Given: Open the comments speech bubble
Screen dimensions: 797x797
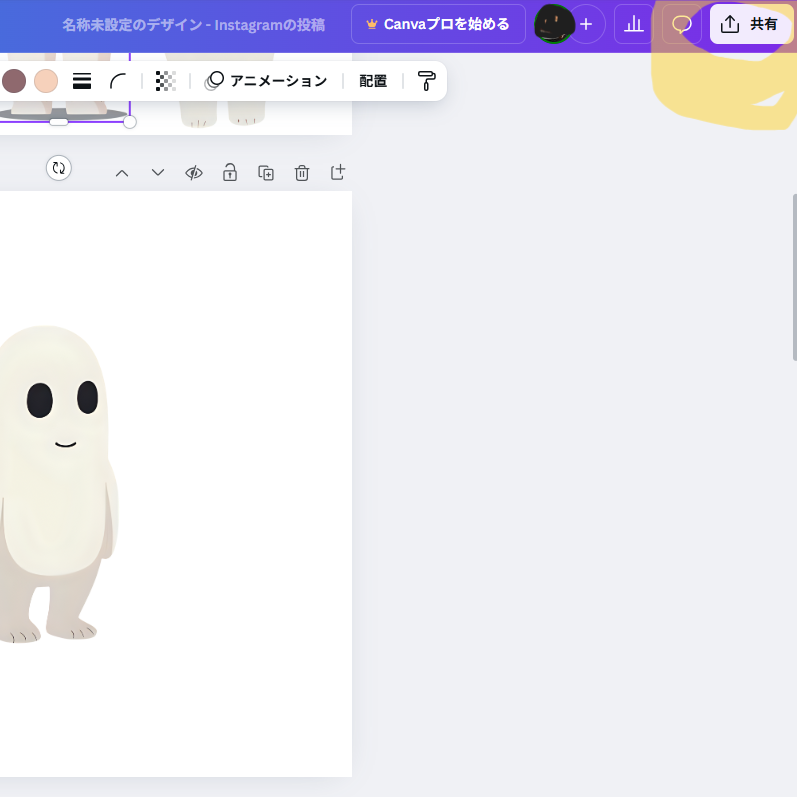Looking at the screenshot, I should pyautogui.click(x=682, y=24).
